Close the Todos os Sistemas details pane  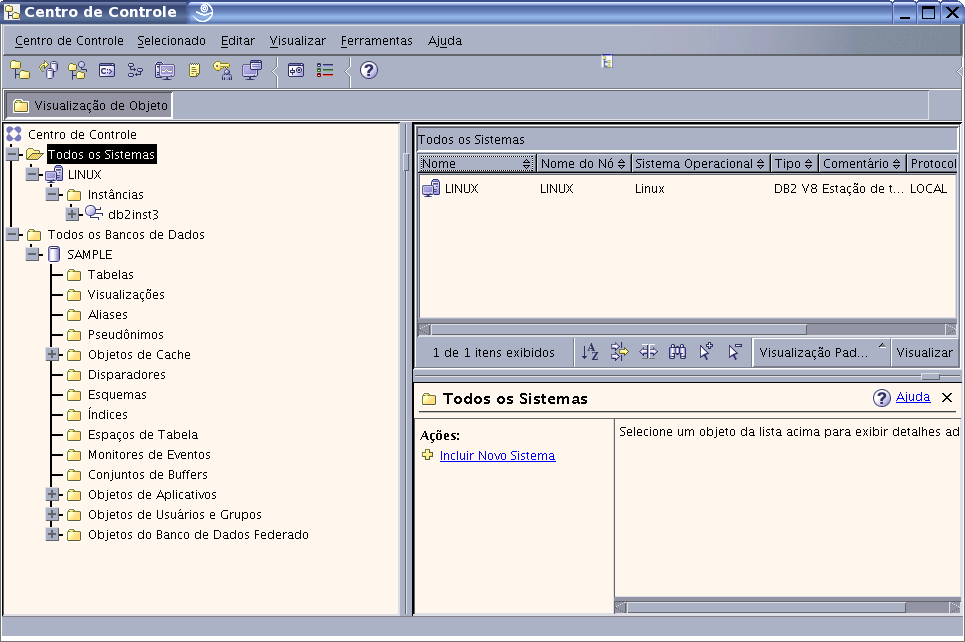pyautogui.click(x=947, y=398)
